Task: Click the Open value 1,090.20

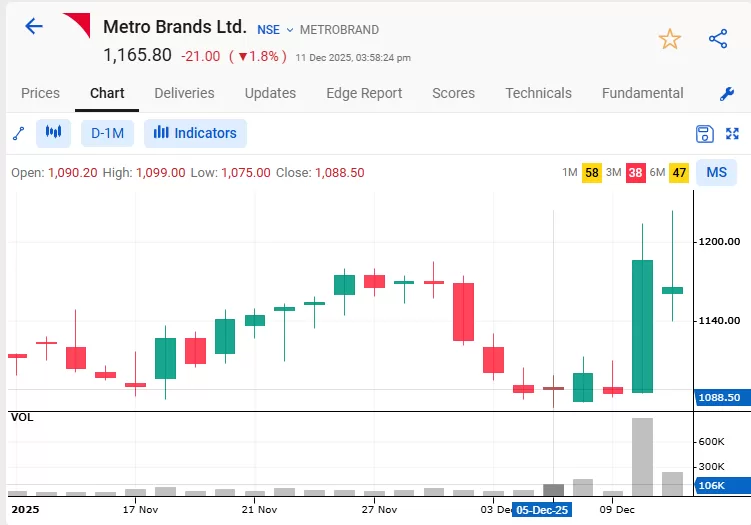Action: (x=73, y=172)
